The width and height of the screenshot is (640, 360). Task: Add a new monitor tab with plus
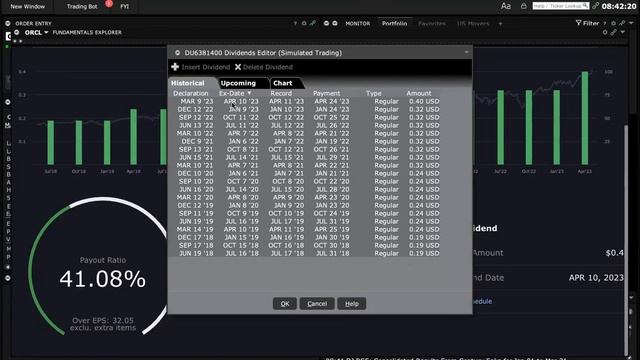point(500,24)
